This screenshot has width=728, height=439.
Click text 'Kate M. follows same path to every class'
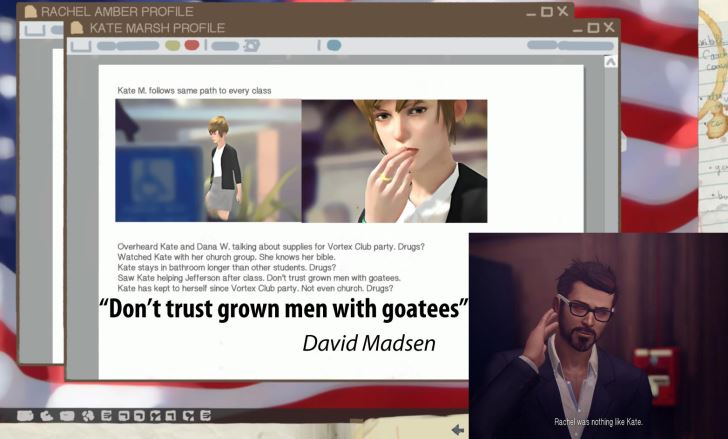194,90
